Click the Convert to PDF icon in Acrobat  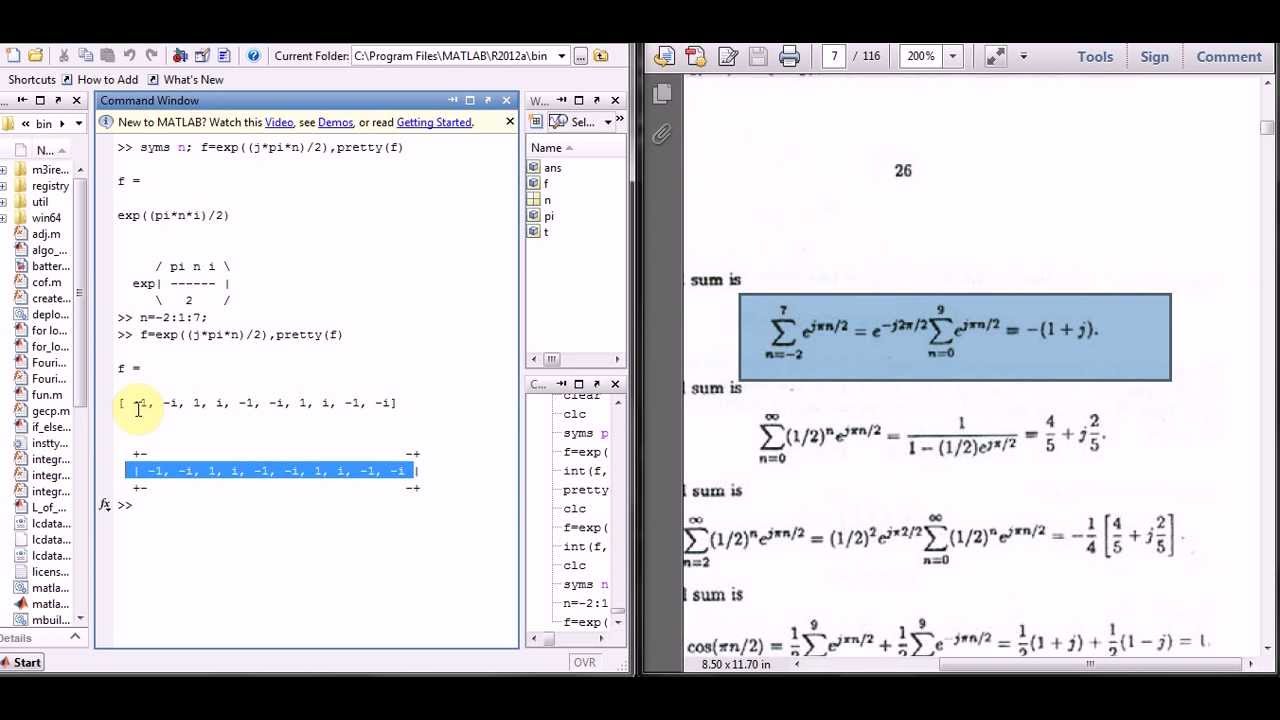(x=696, y=57)
